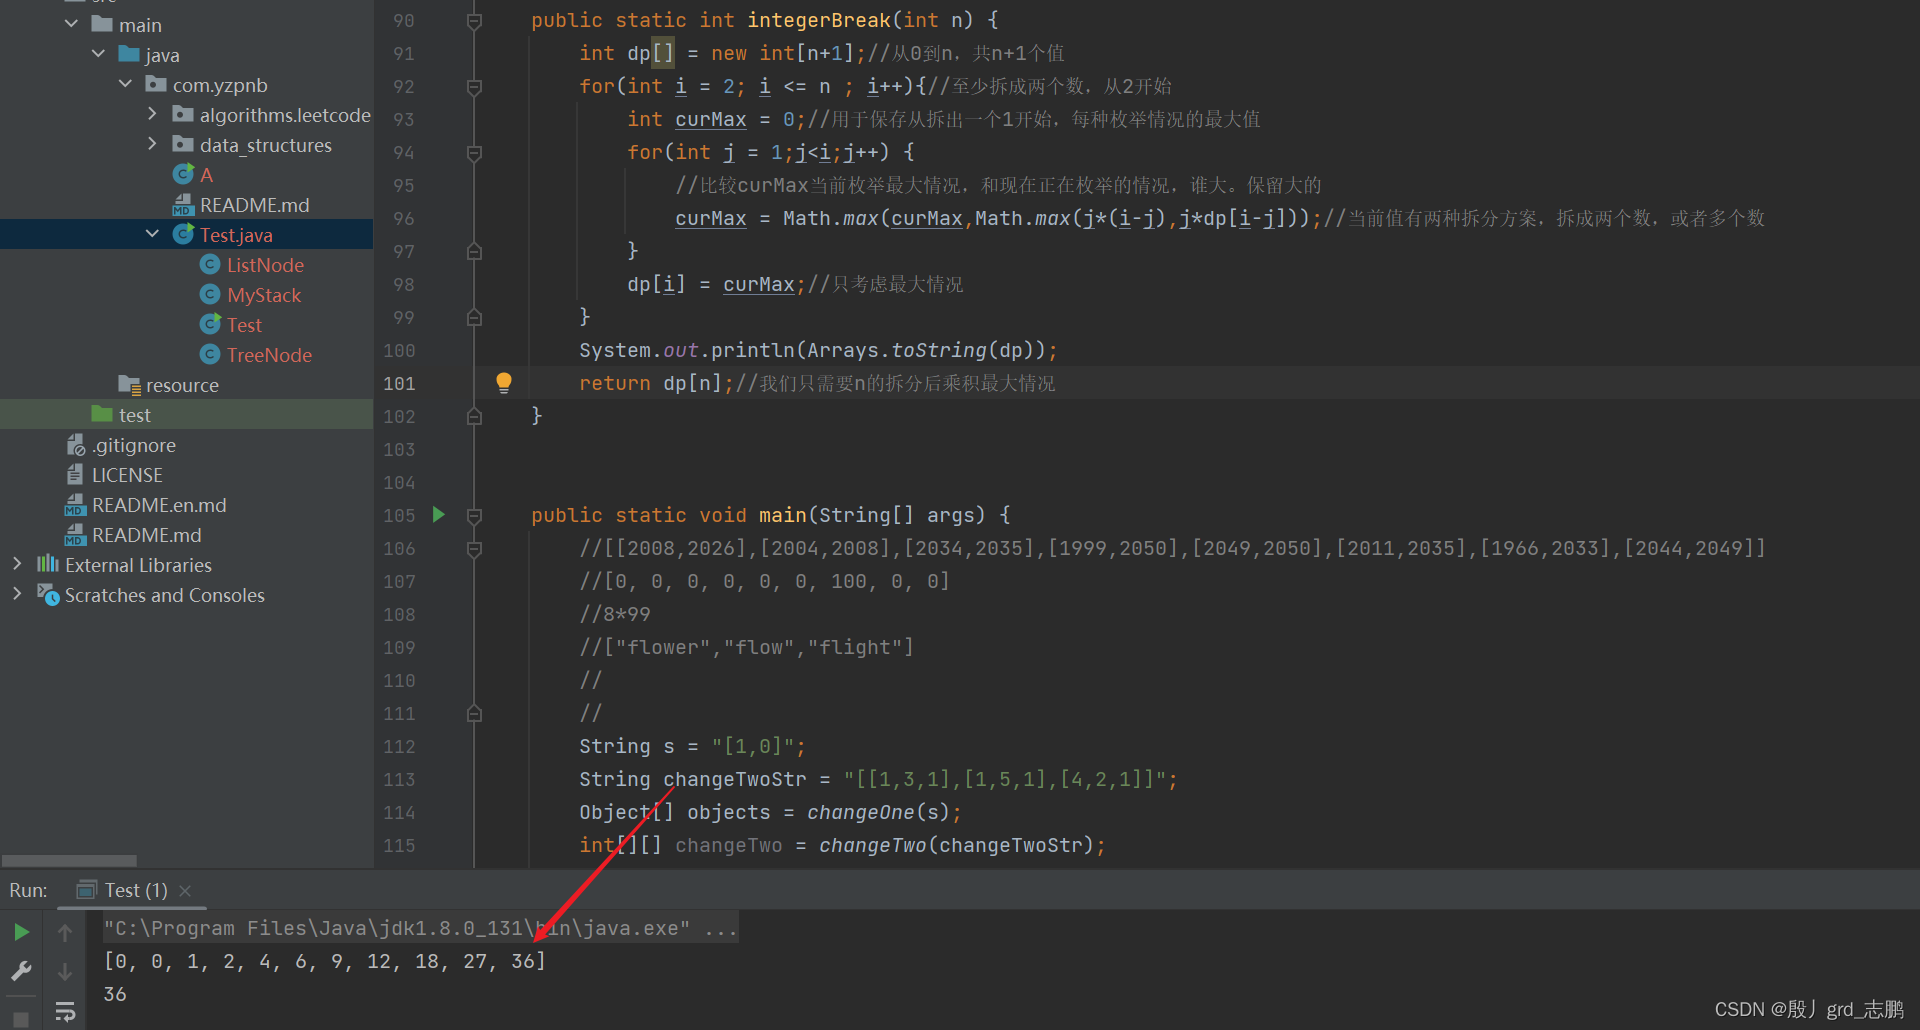Click the ListNode class icon
Screen dimensions: 1920x1030
(210, 264)
